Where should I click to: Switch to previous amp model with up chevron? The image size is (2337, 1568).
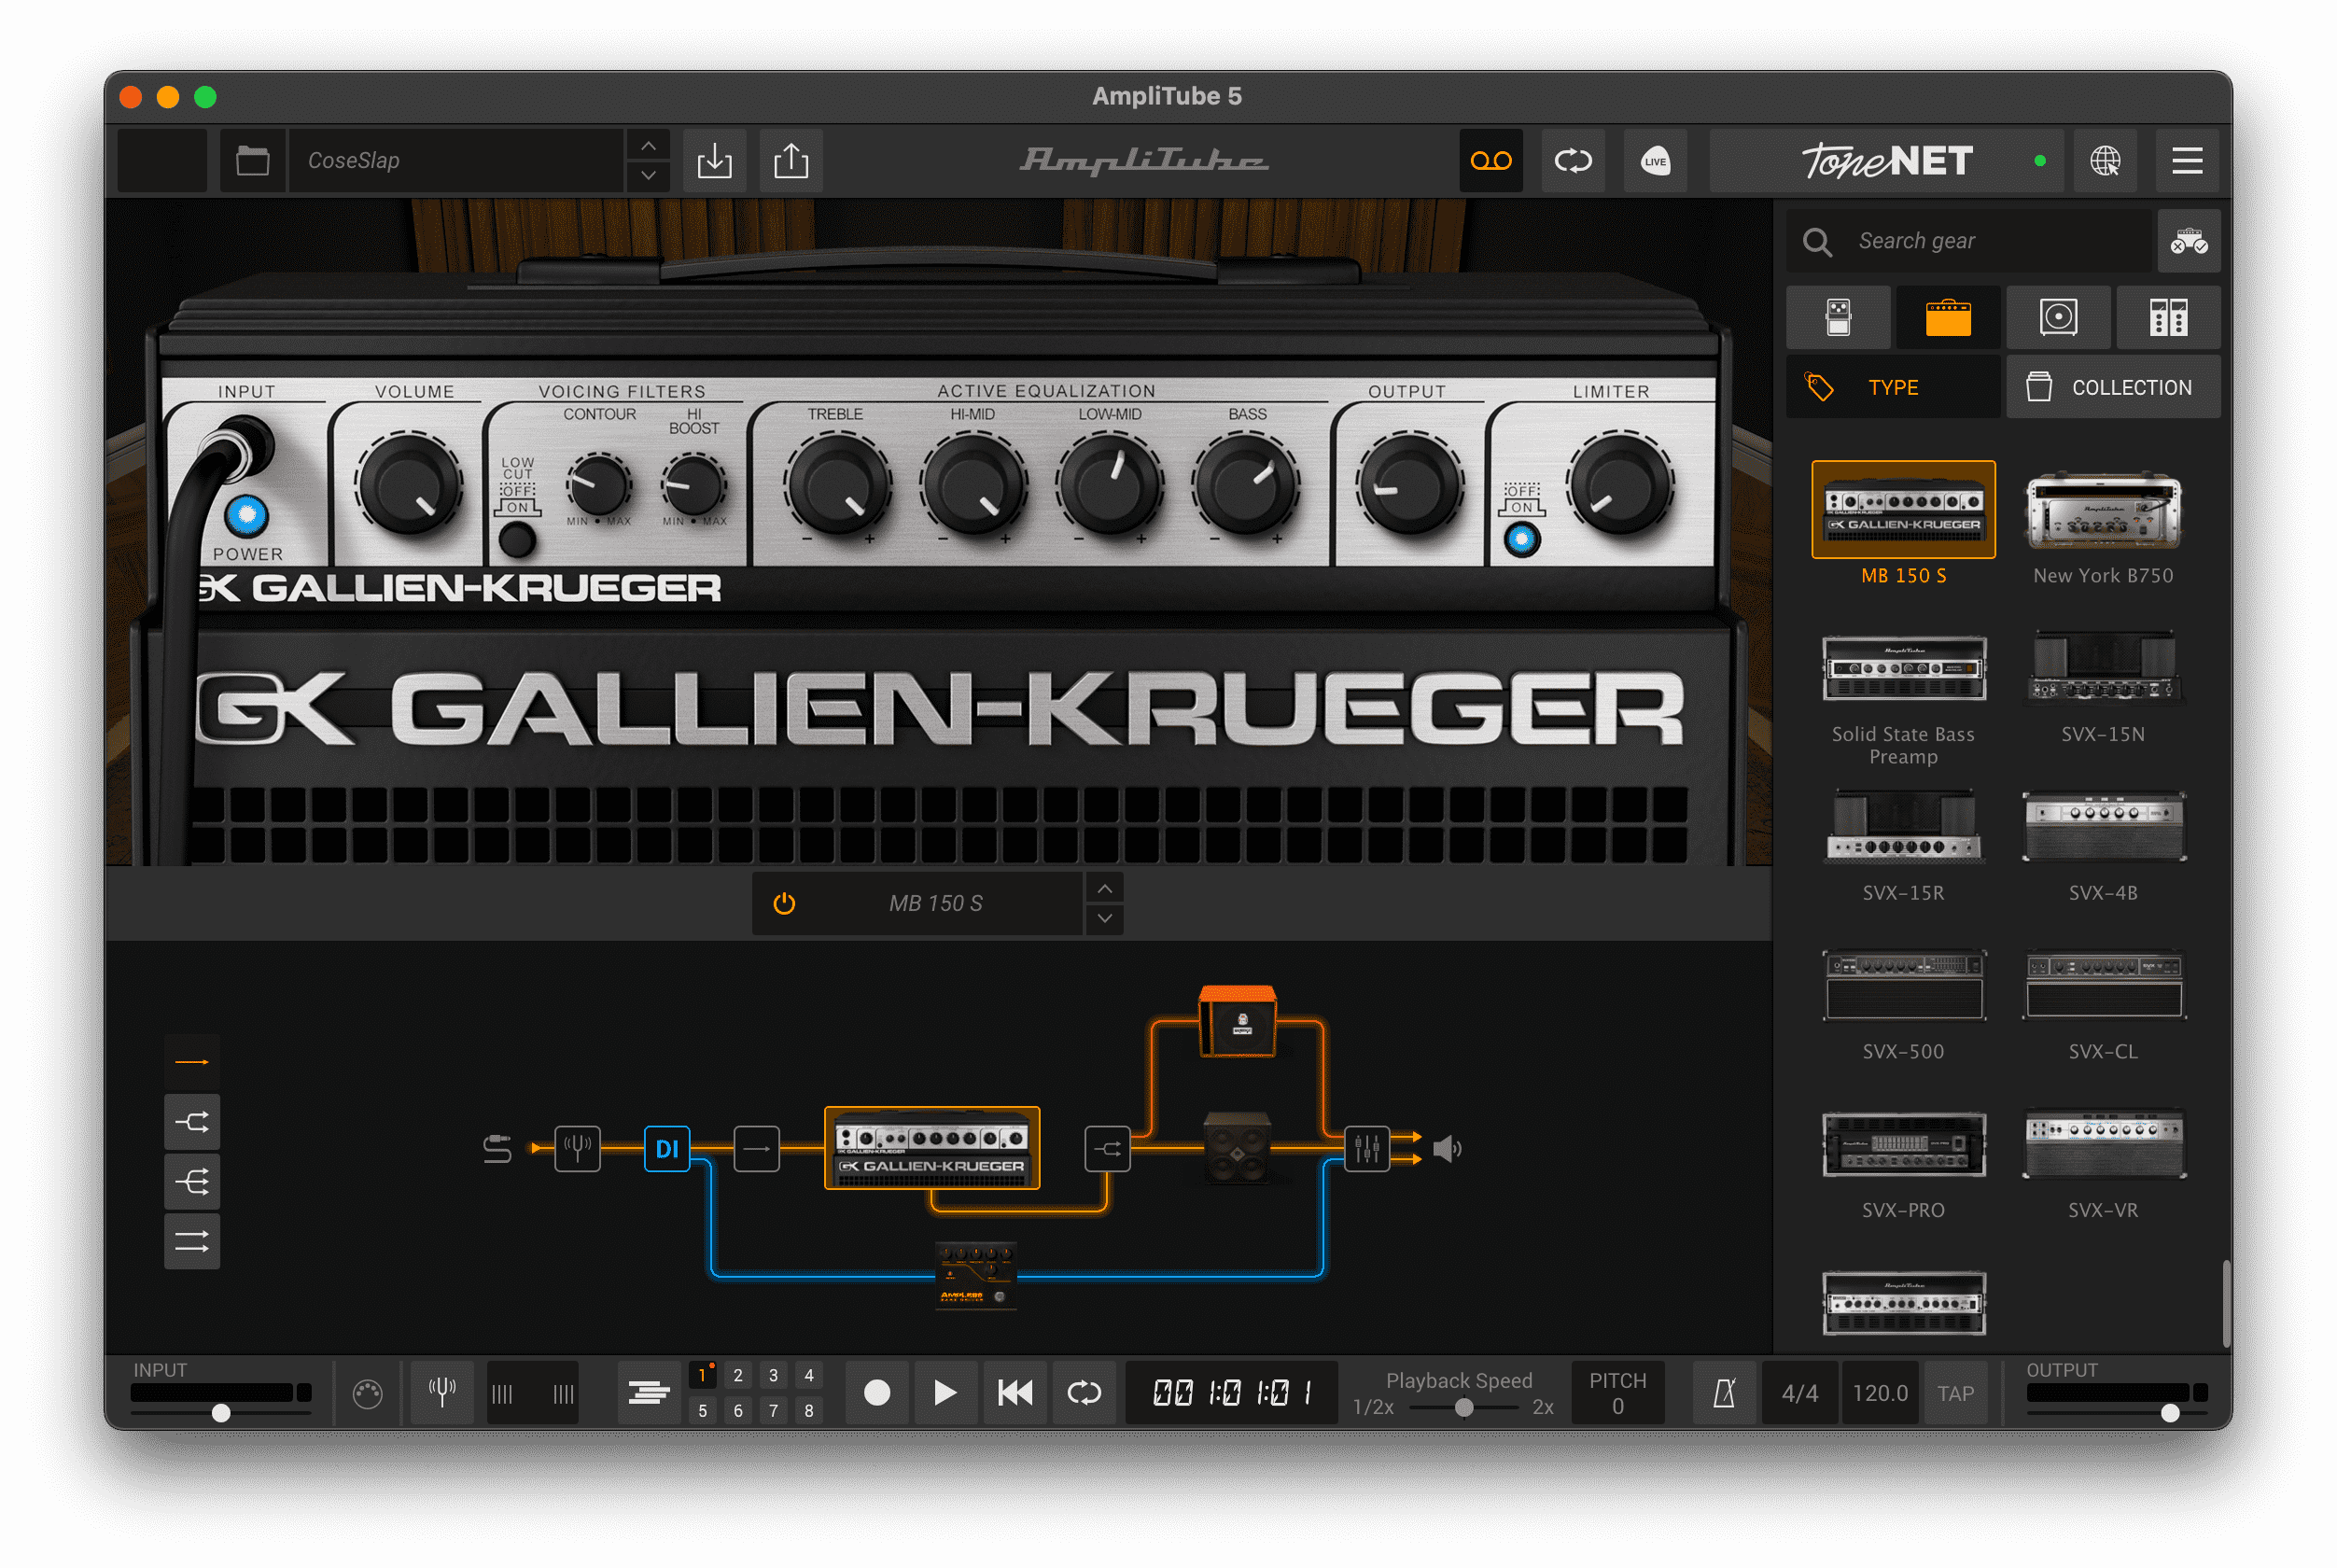1104,888
